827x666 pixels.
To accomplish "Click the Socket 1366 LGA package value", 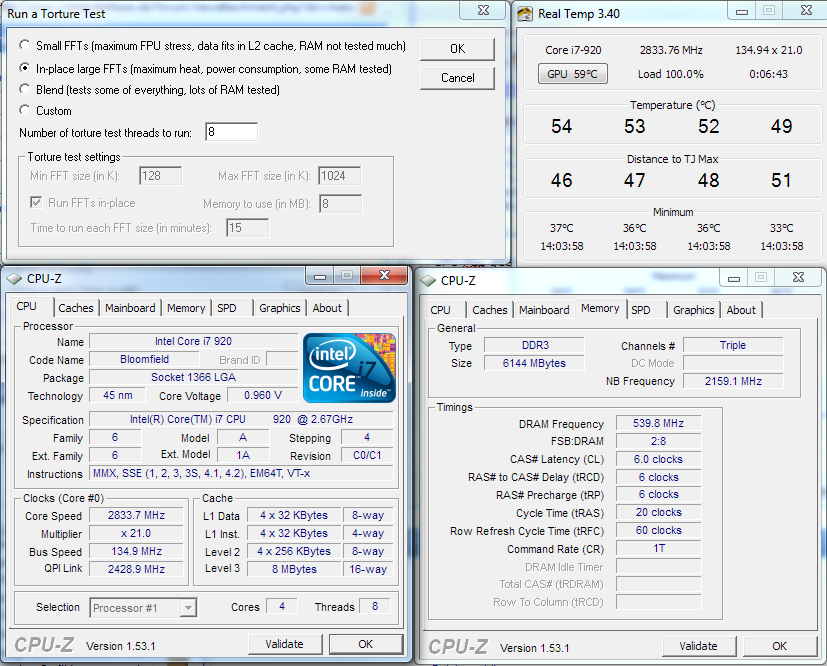I will (x=193, y=377).
